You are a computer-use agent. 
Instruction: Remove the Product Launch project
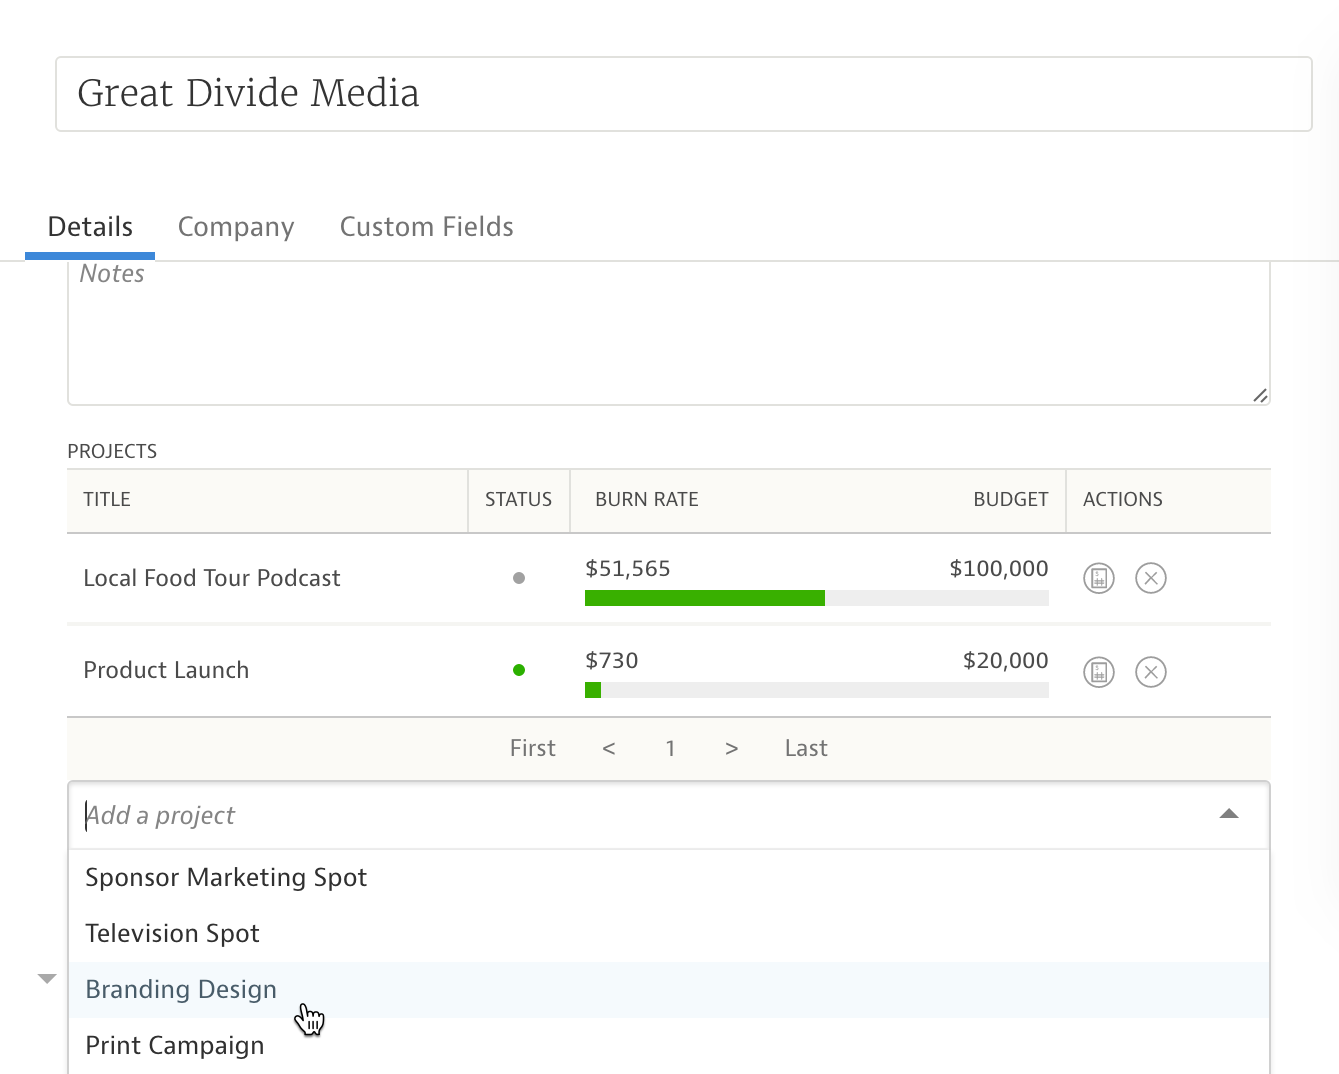tap(1150, 672)
